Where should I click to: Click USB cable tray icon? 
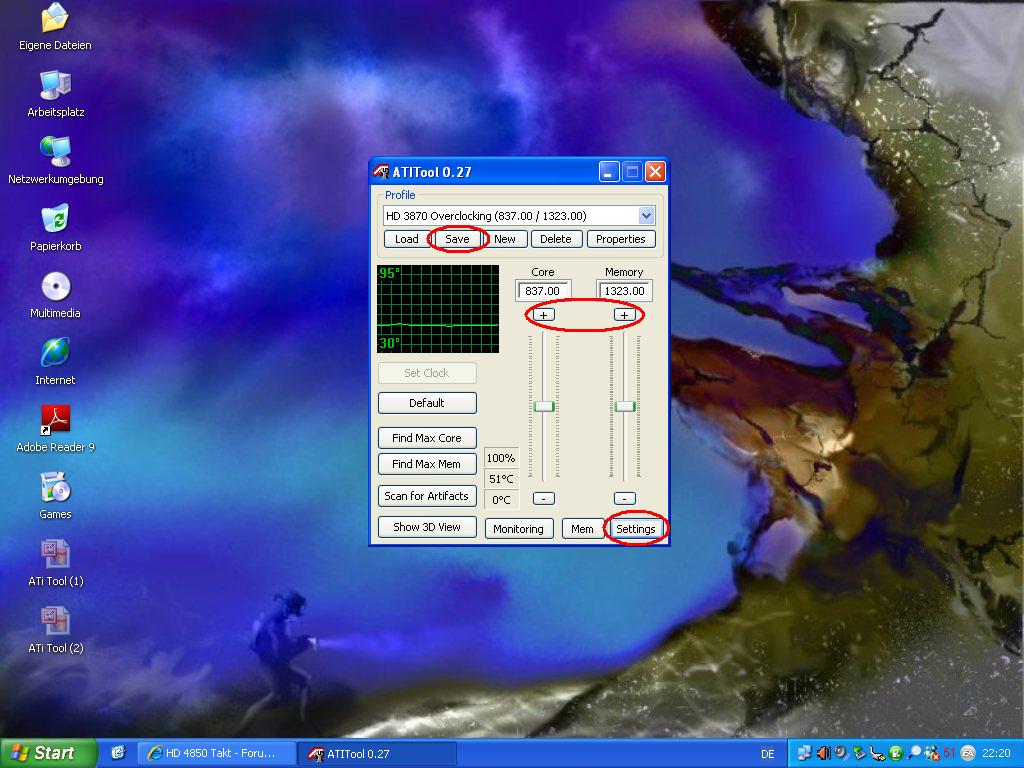[877, 753]
